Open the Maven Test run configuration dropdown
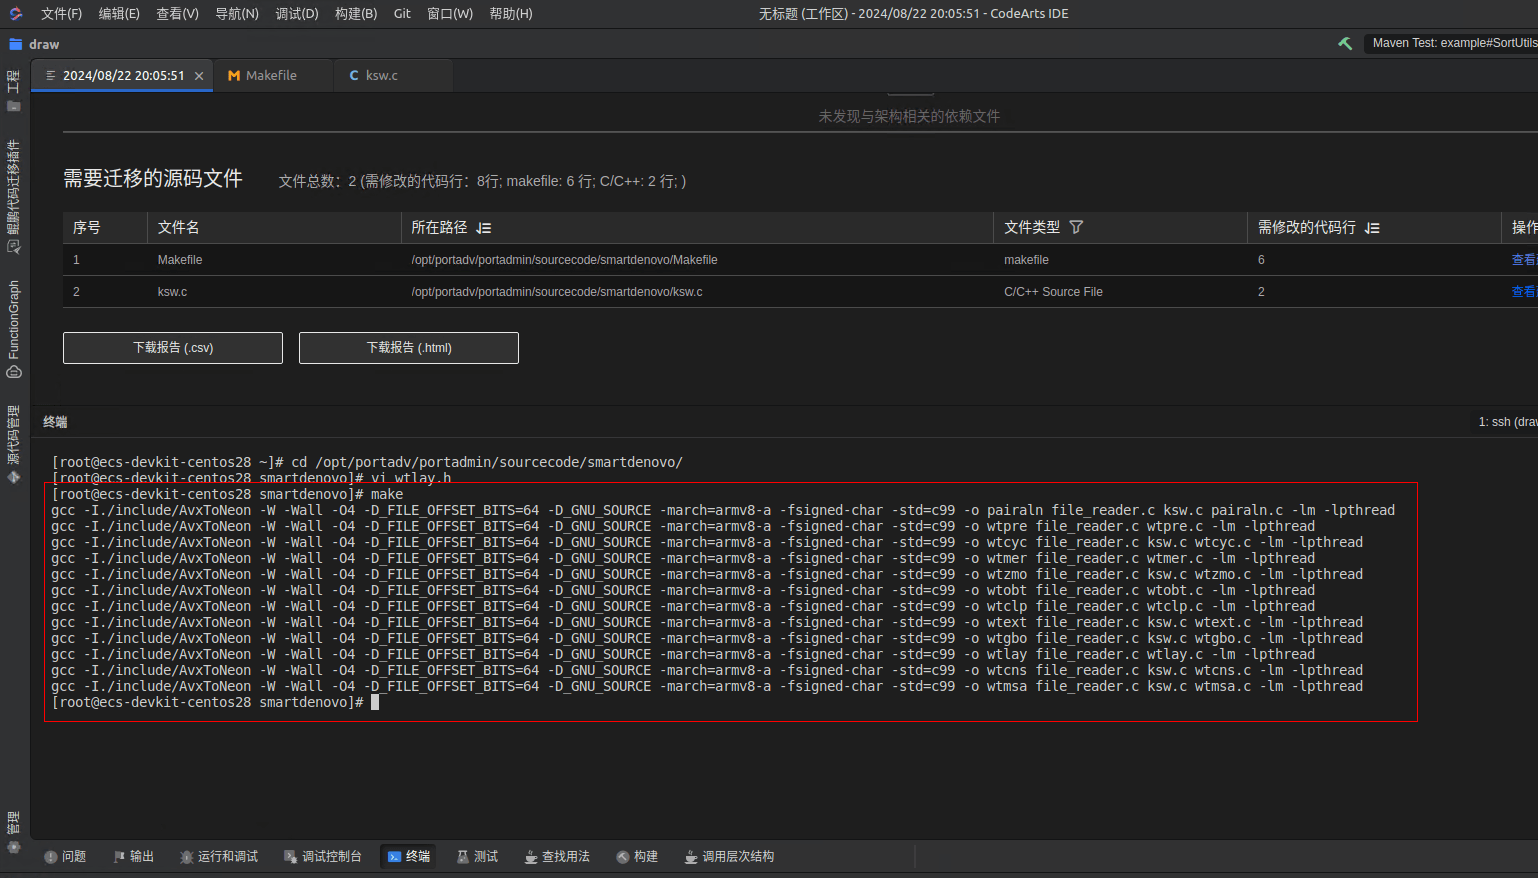1538x878 pixels. click(x=1452, y=43)
